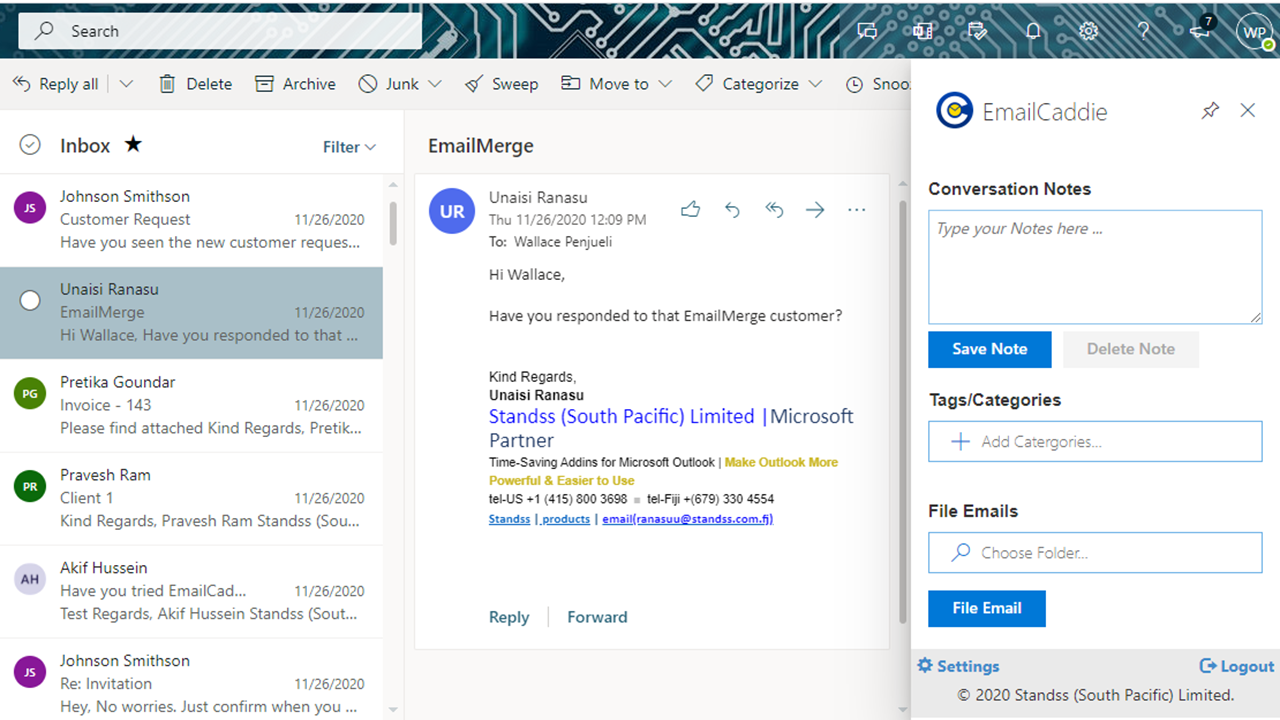Click the search magnifier icon
The width and height of the screenshot is (1280, 720).
click(x=44, y=31)
